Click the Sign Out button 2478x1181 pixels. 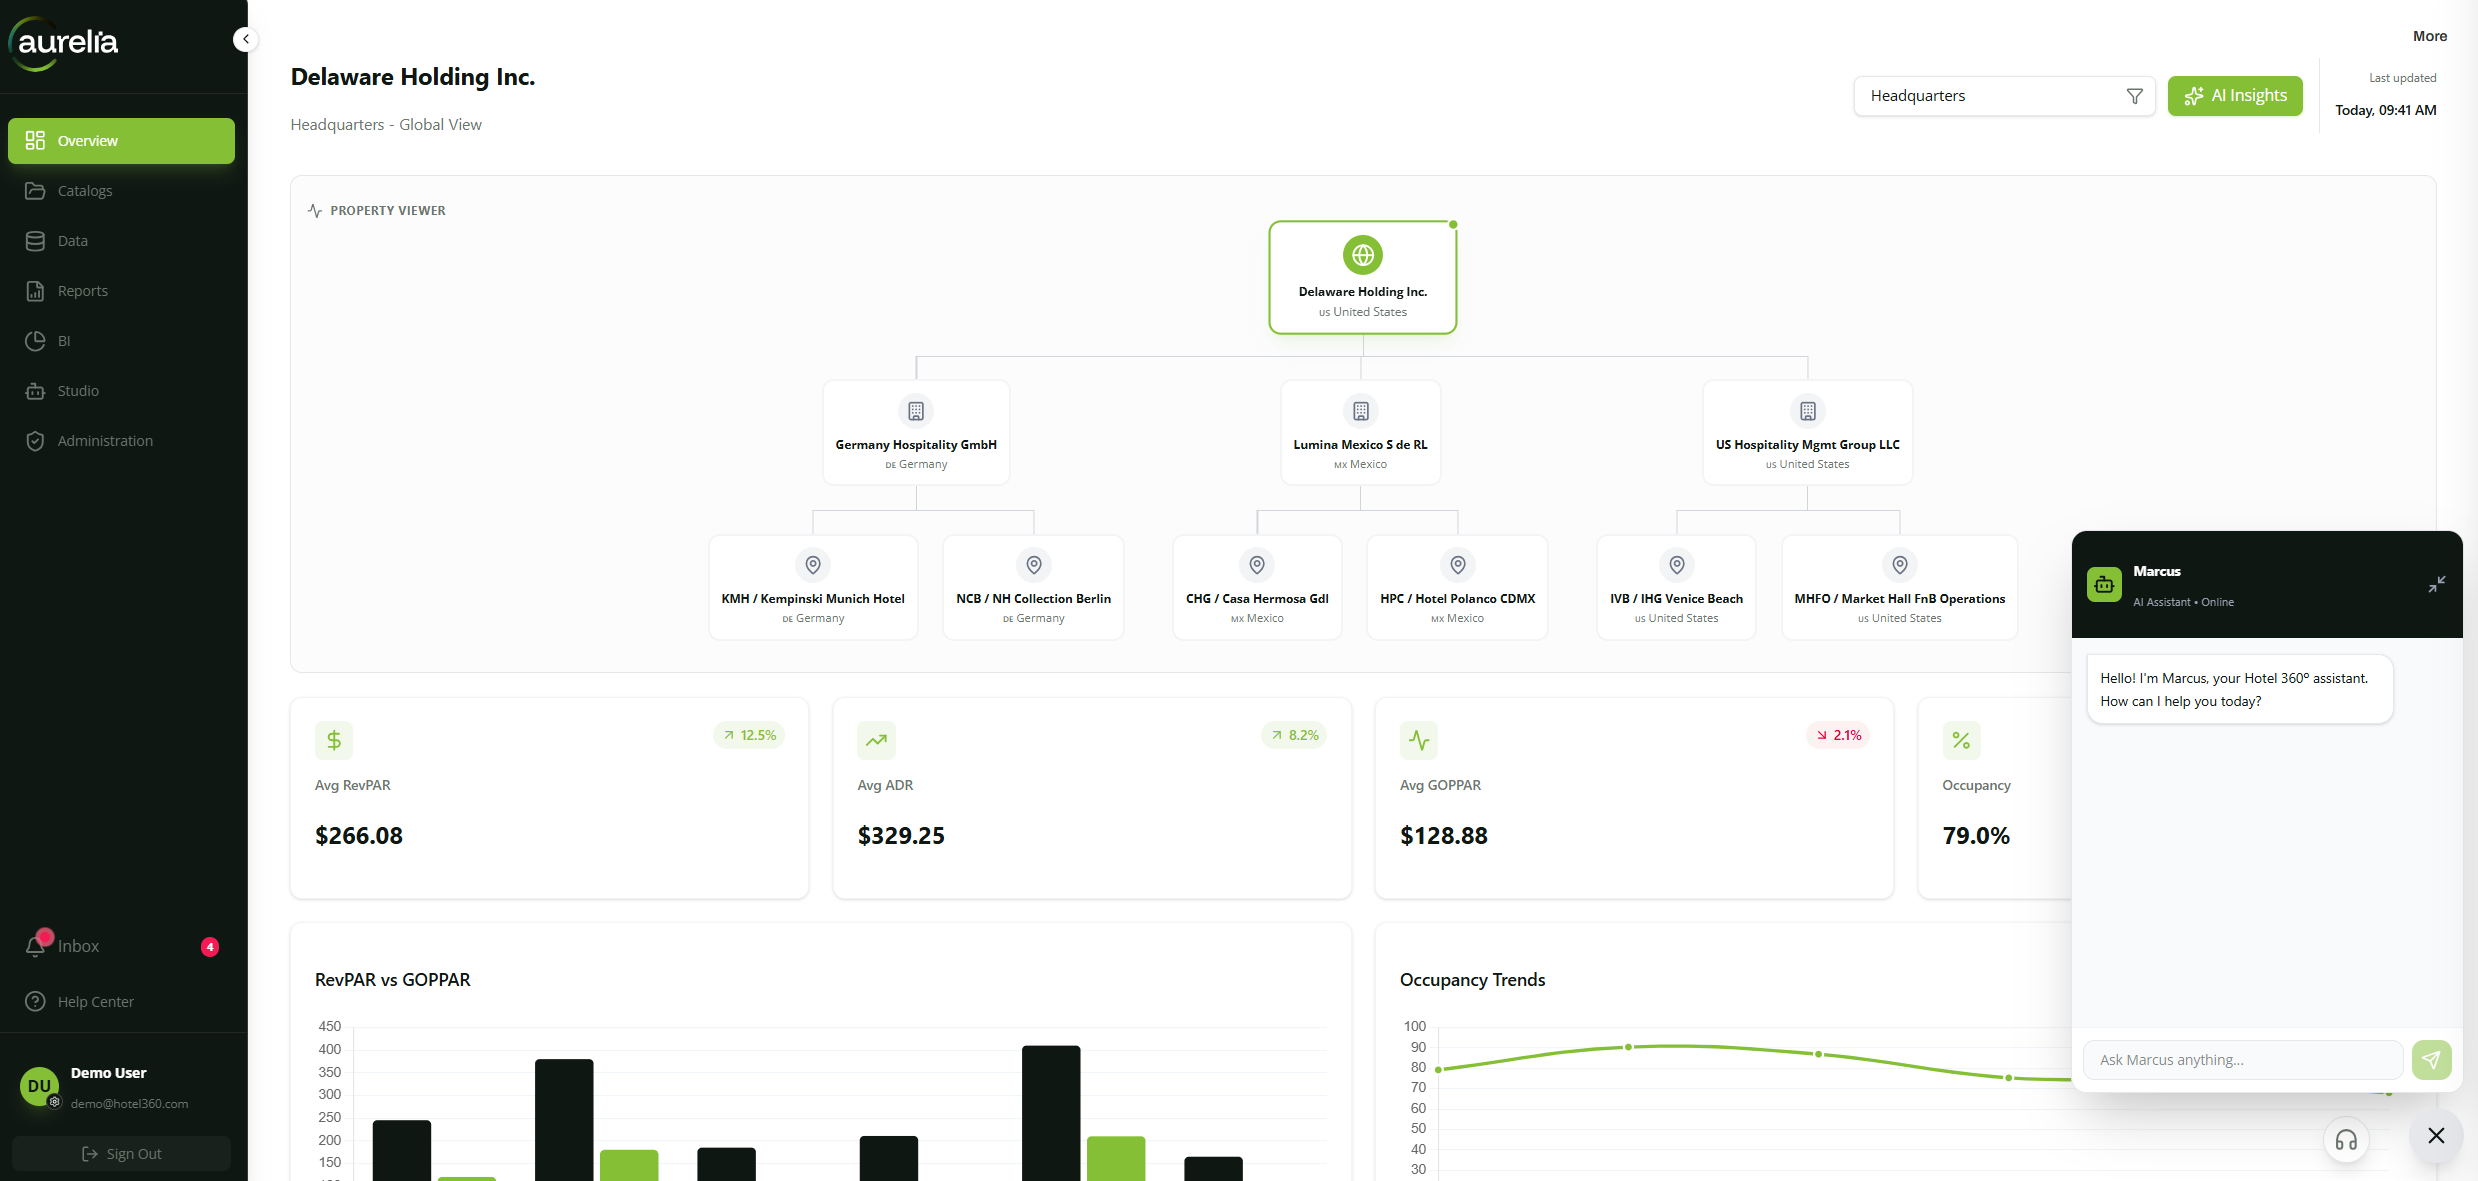click(x=121, y=1154)
